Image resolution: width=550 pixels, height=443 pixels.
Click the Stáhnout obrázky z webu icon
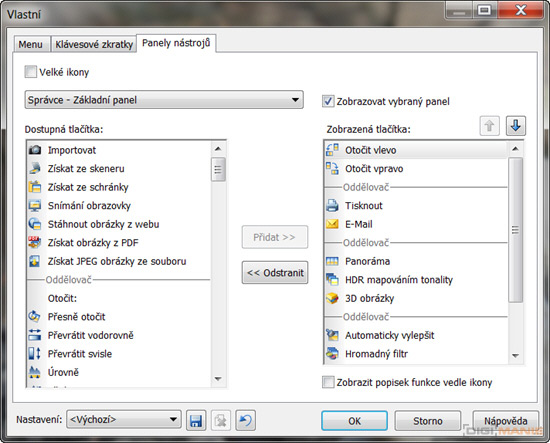[x=34, y=224]
